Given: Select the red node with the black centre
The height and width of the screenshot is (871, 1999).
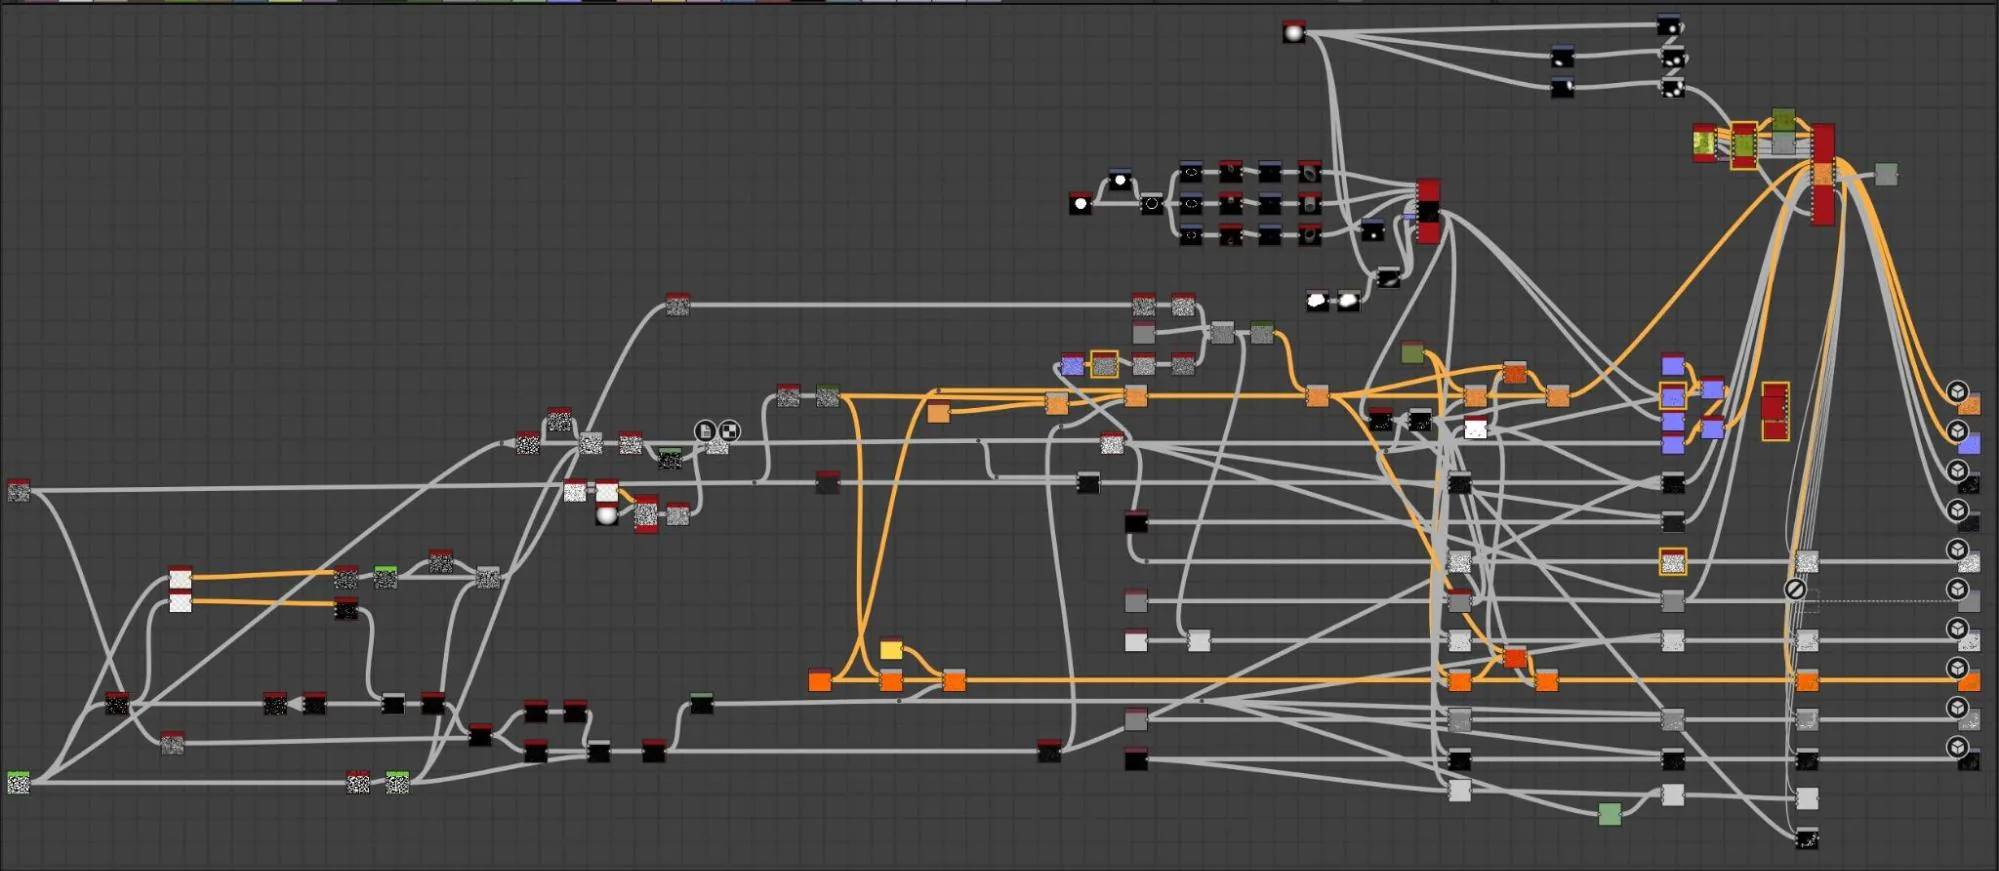Looking at the screenshot, I should pos(1428,211).
